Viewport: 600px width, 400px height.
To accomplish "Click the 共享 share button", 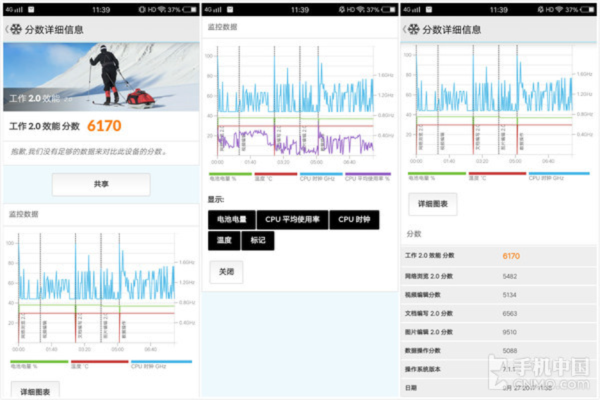I will point(101,184).
